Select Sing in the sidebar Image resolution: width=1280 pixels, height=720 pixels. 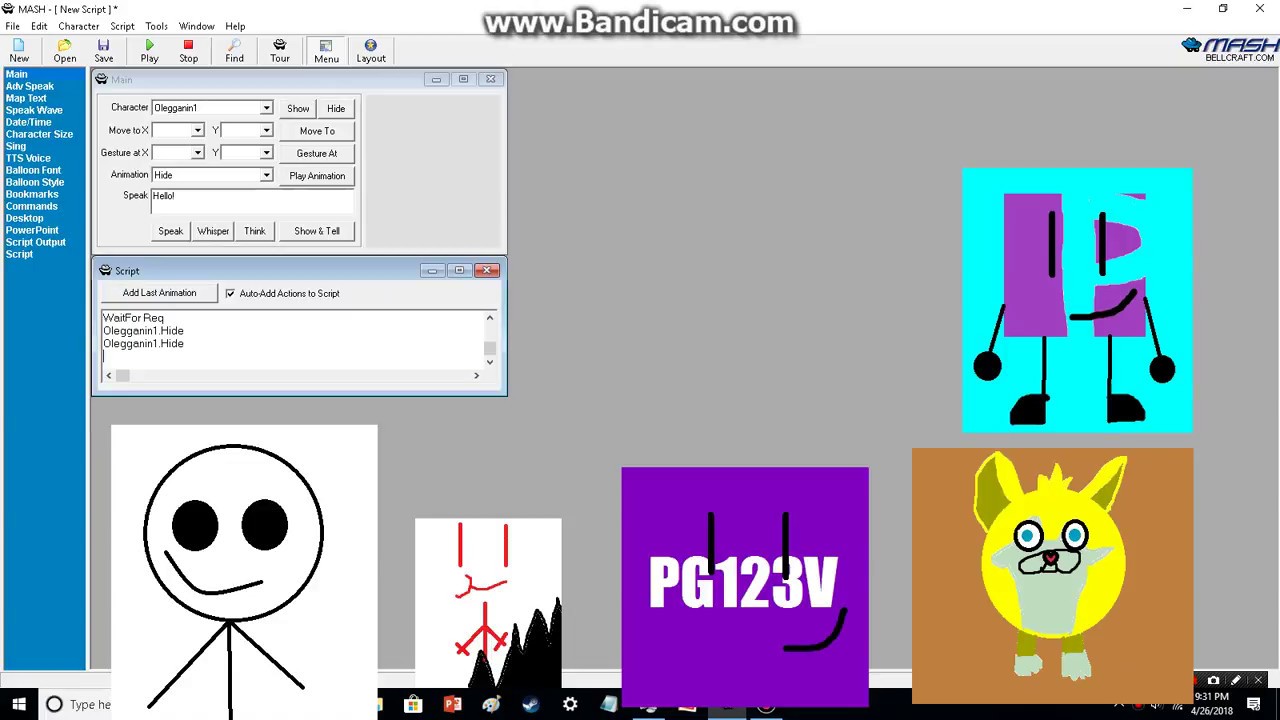click(x=16, y=146)
